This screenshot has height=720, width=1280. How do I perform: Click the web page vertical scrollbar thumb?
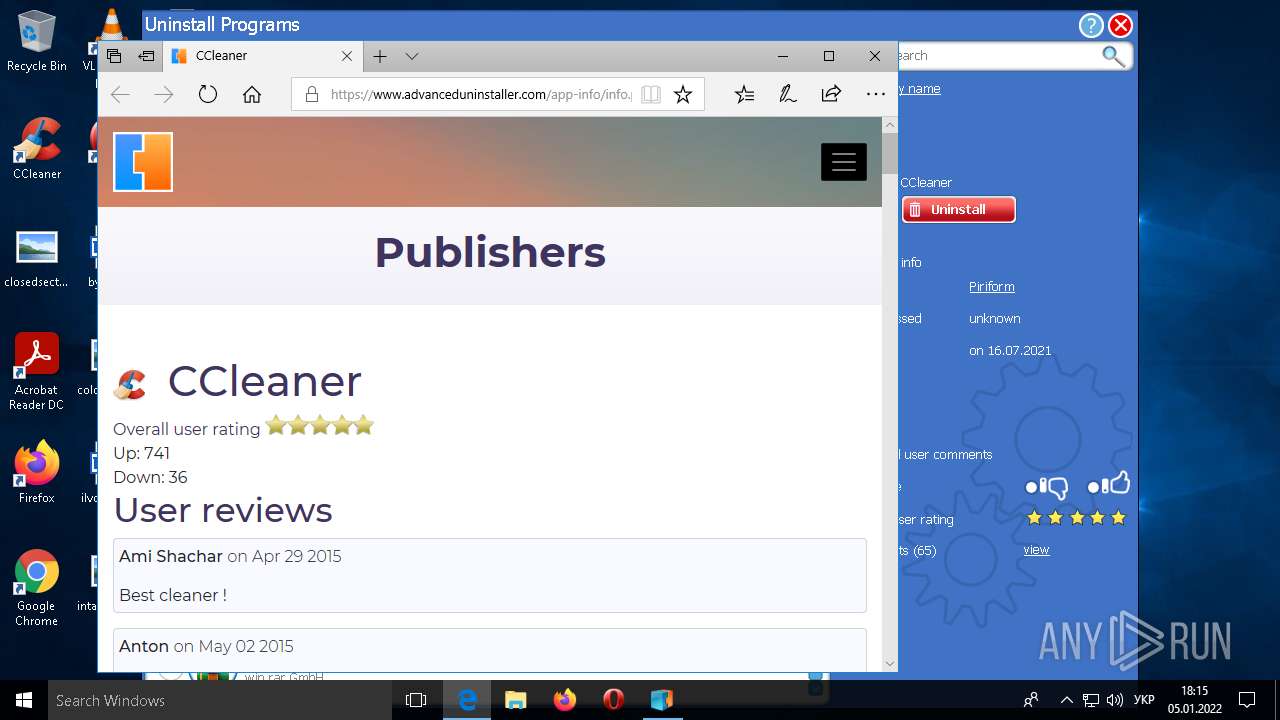click(x=889, y=153)
